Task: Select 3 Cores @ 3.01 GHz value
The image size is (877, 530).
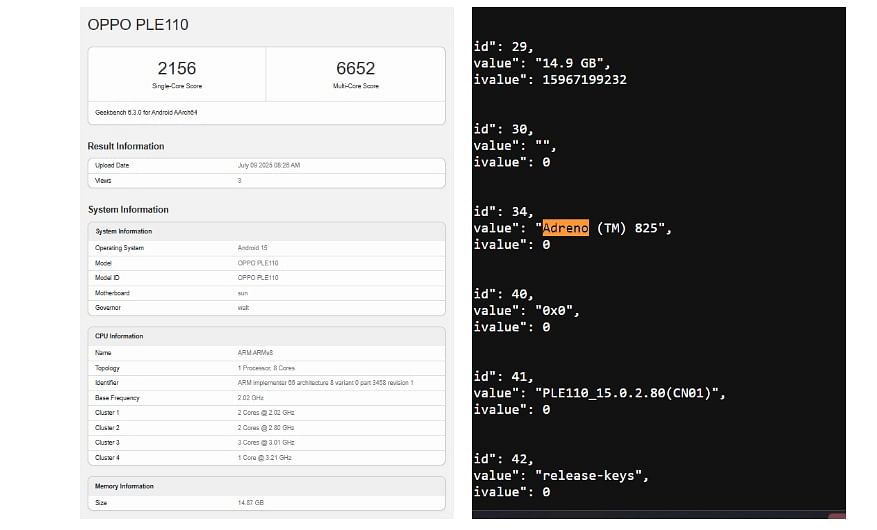Action: [266, 443]
